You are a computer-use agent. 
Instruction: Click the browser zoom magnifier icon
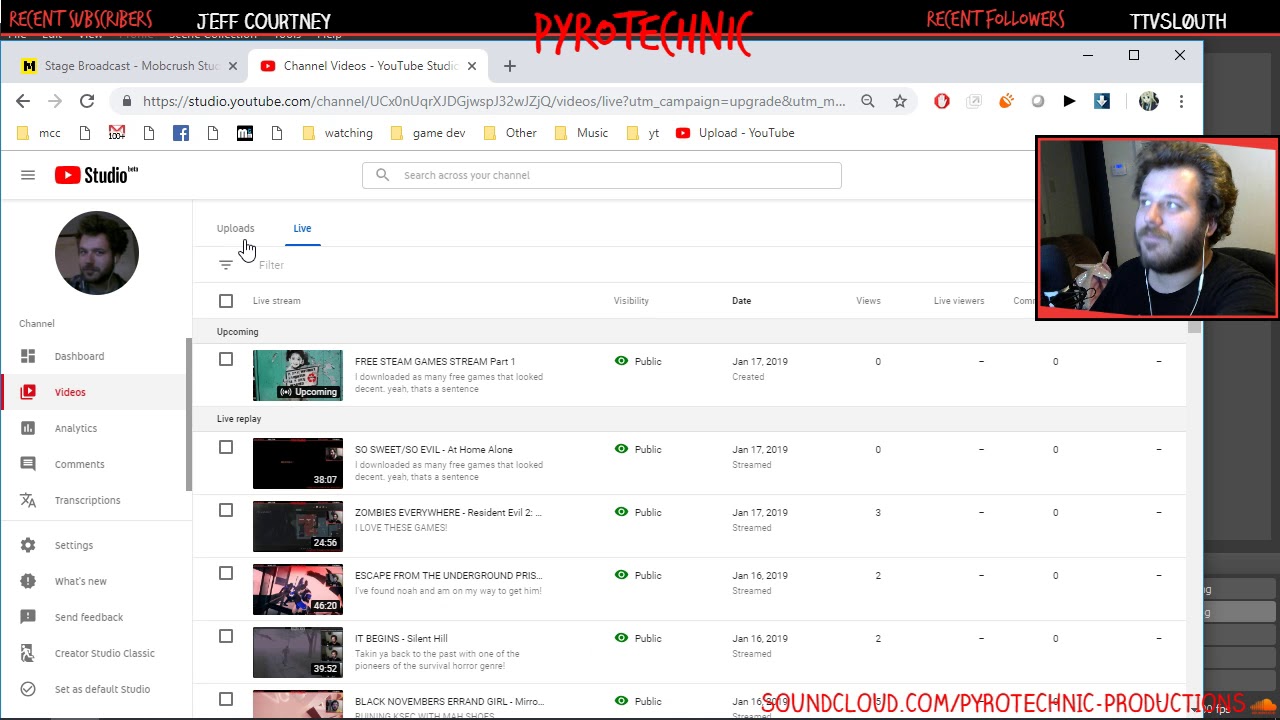(x=868, y=101)
